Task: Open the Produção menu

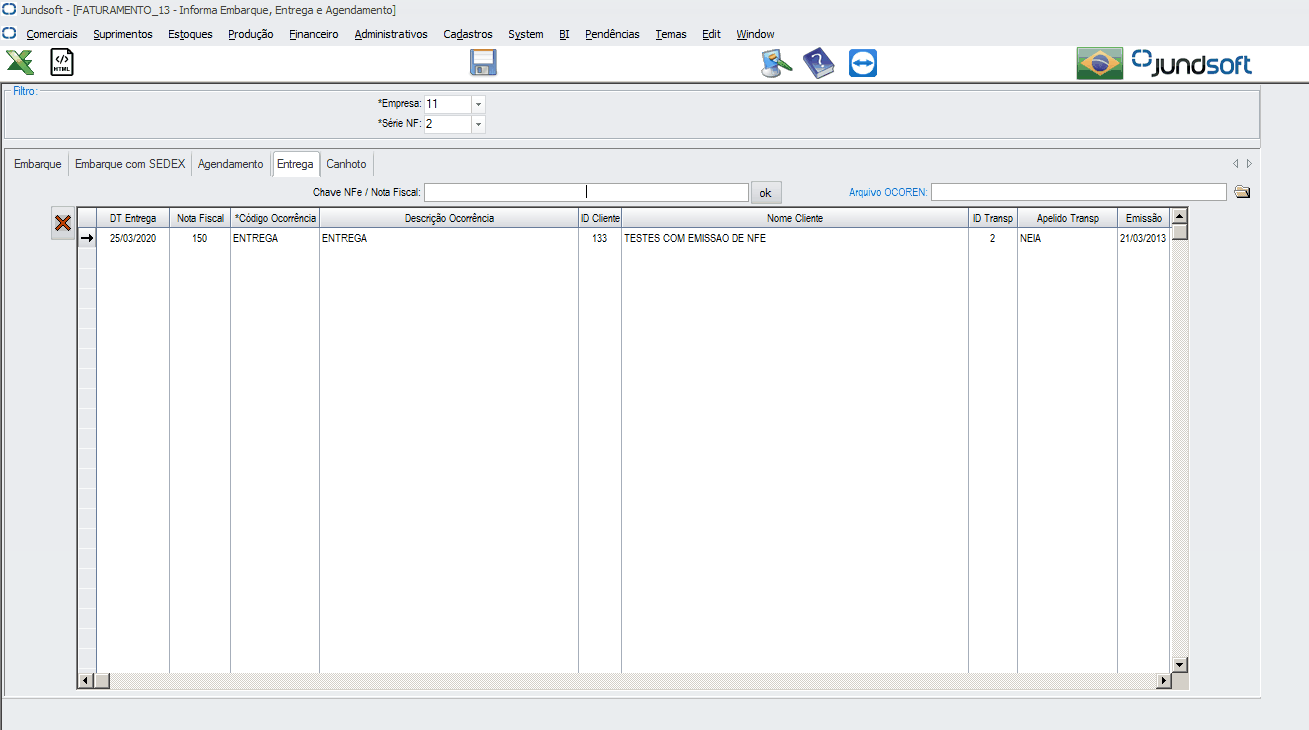Action: pyautogui.click(x=251, y=34)
